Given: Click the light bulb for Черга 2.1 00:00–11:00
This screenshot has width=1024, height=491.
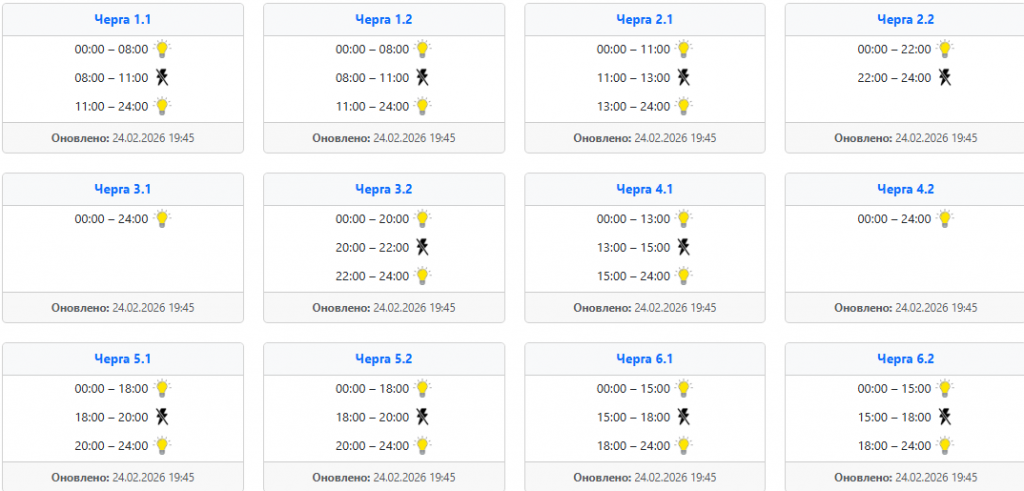Looking at the screenshot, I should 684,48.
